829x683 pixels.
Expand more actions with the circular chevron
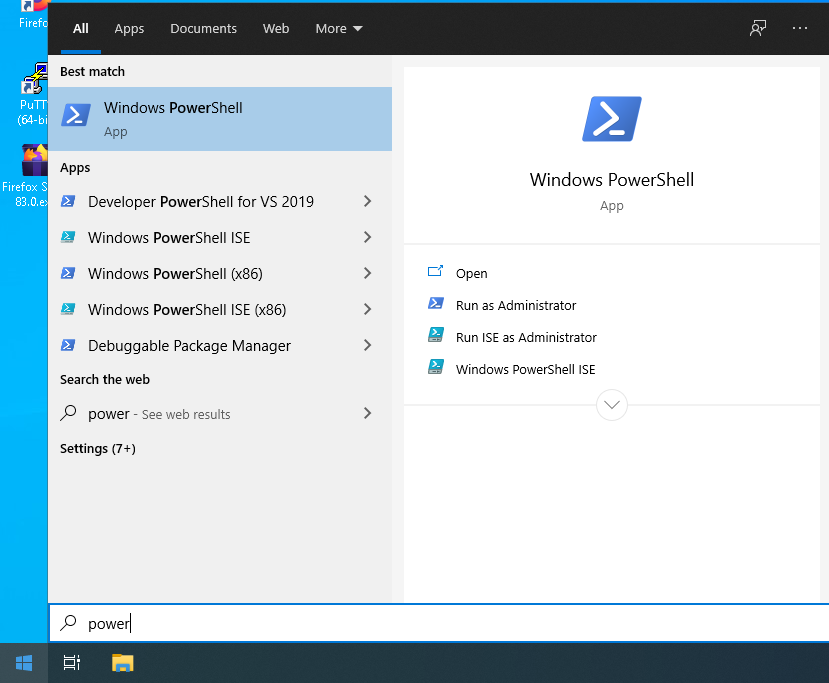pyautogui.click(x=612, y=405)
